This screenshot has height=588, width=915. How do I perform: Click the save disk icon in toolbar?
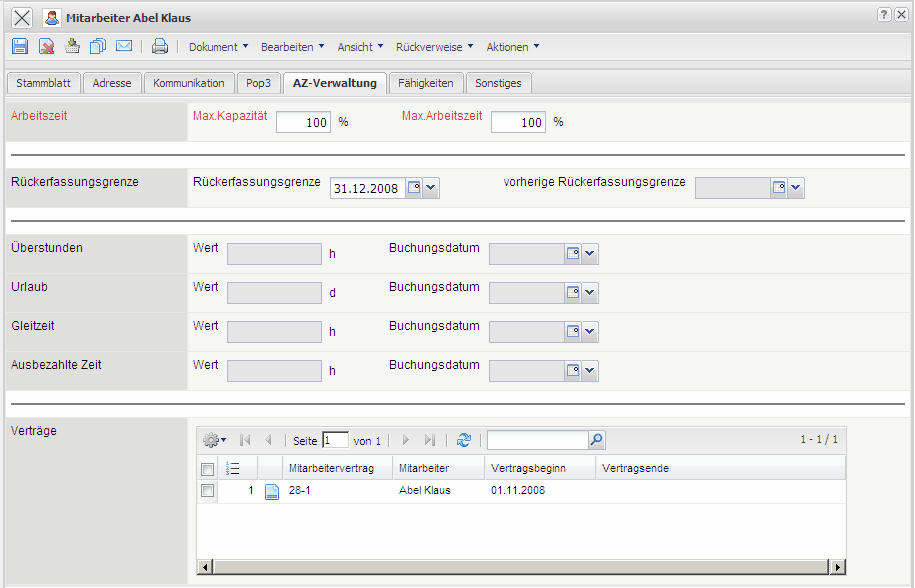tap(20, 46)
